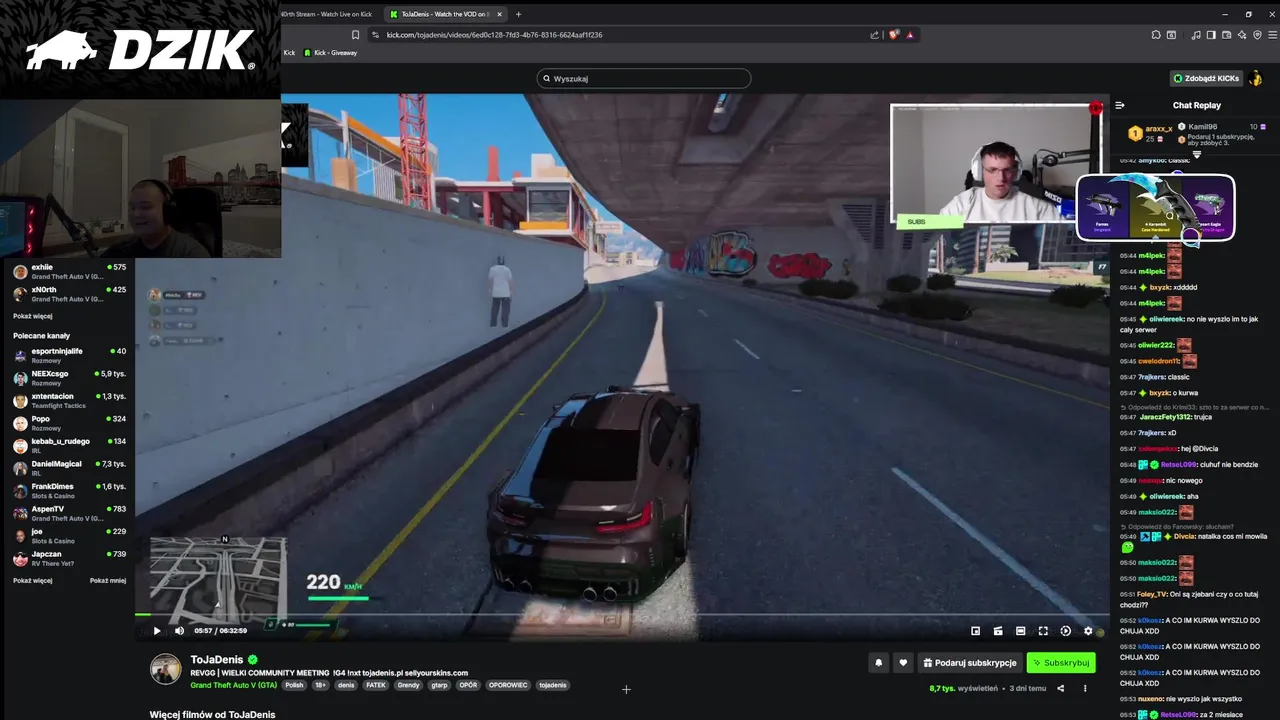
Task: Enable theater mode in the player
Action: pos(1020,631)
